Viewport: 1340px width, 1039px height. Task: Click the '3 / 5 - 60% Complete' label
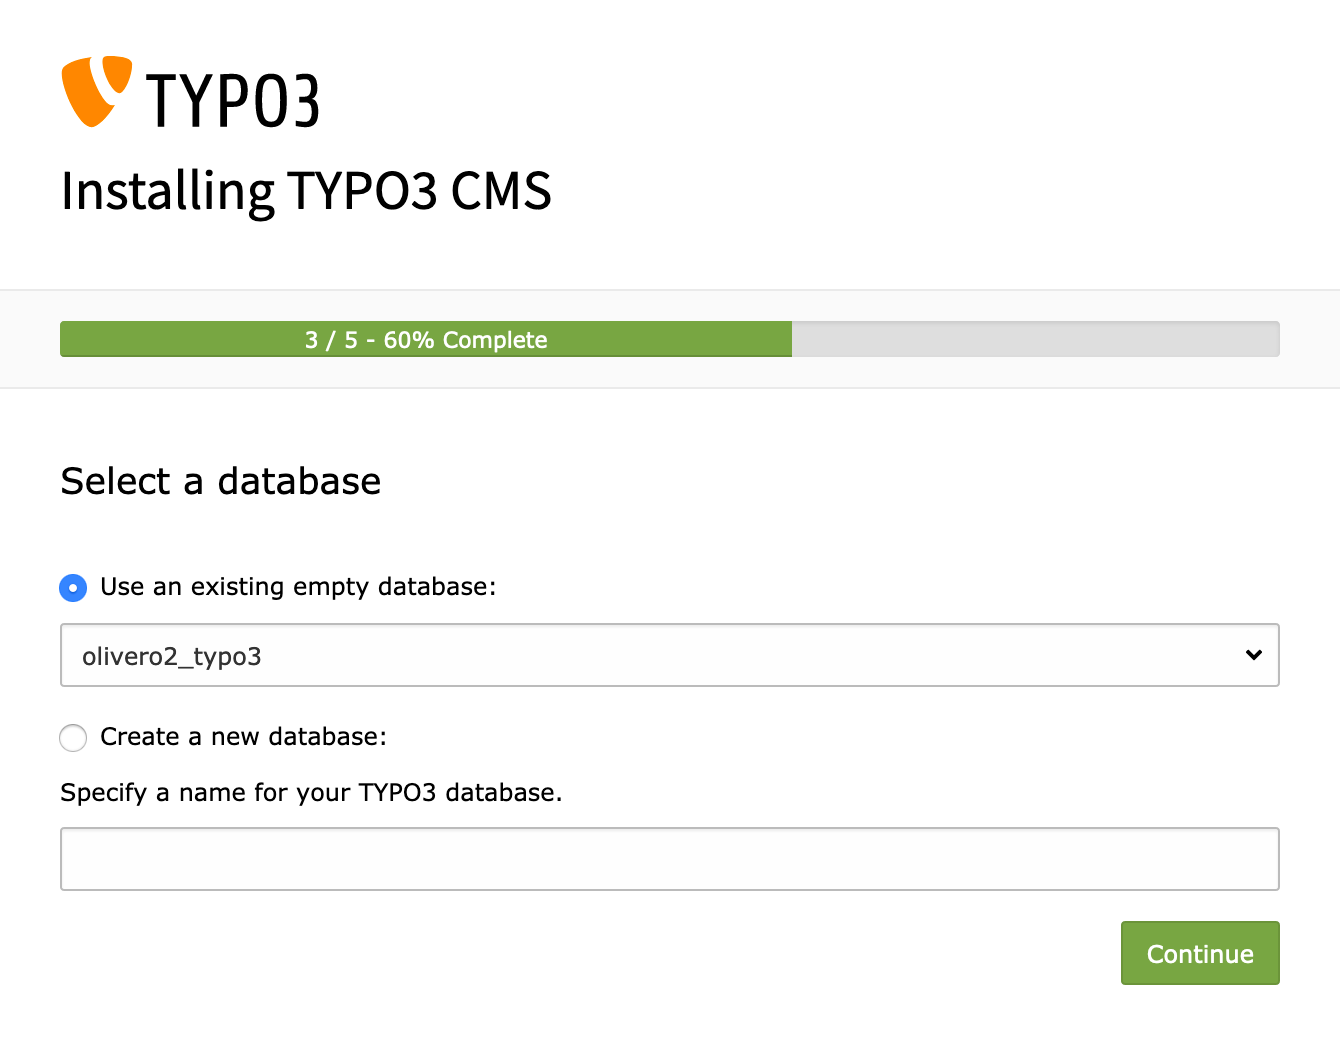click(426, 340)
